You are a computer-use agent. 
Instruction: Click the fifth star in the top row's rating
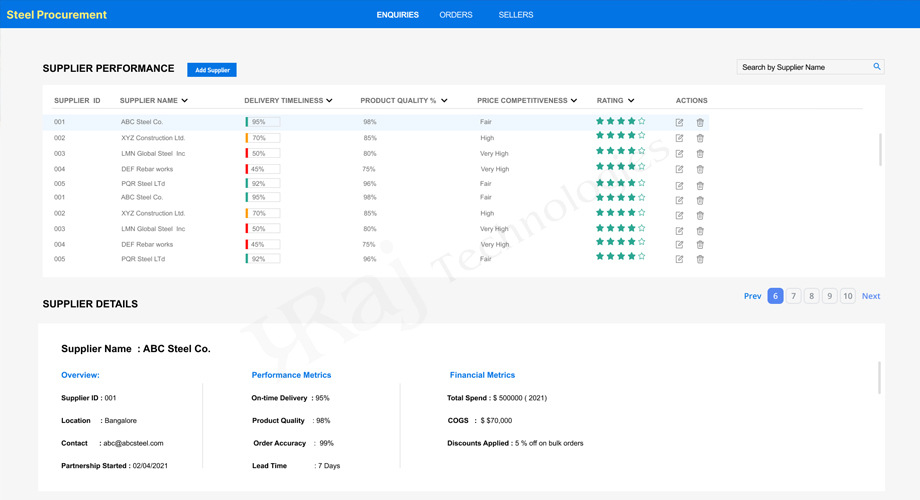tap(642, 121)
